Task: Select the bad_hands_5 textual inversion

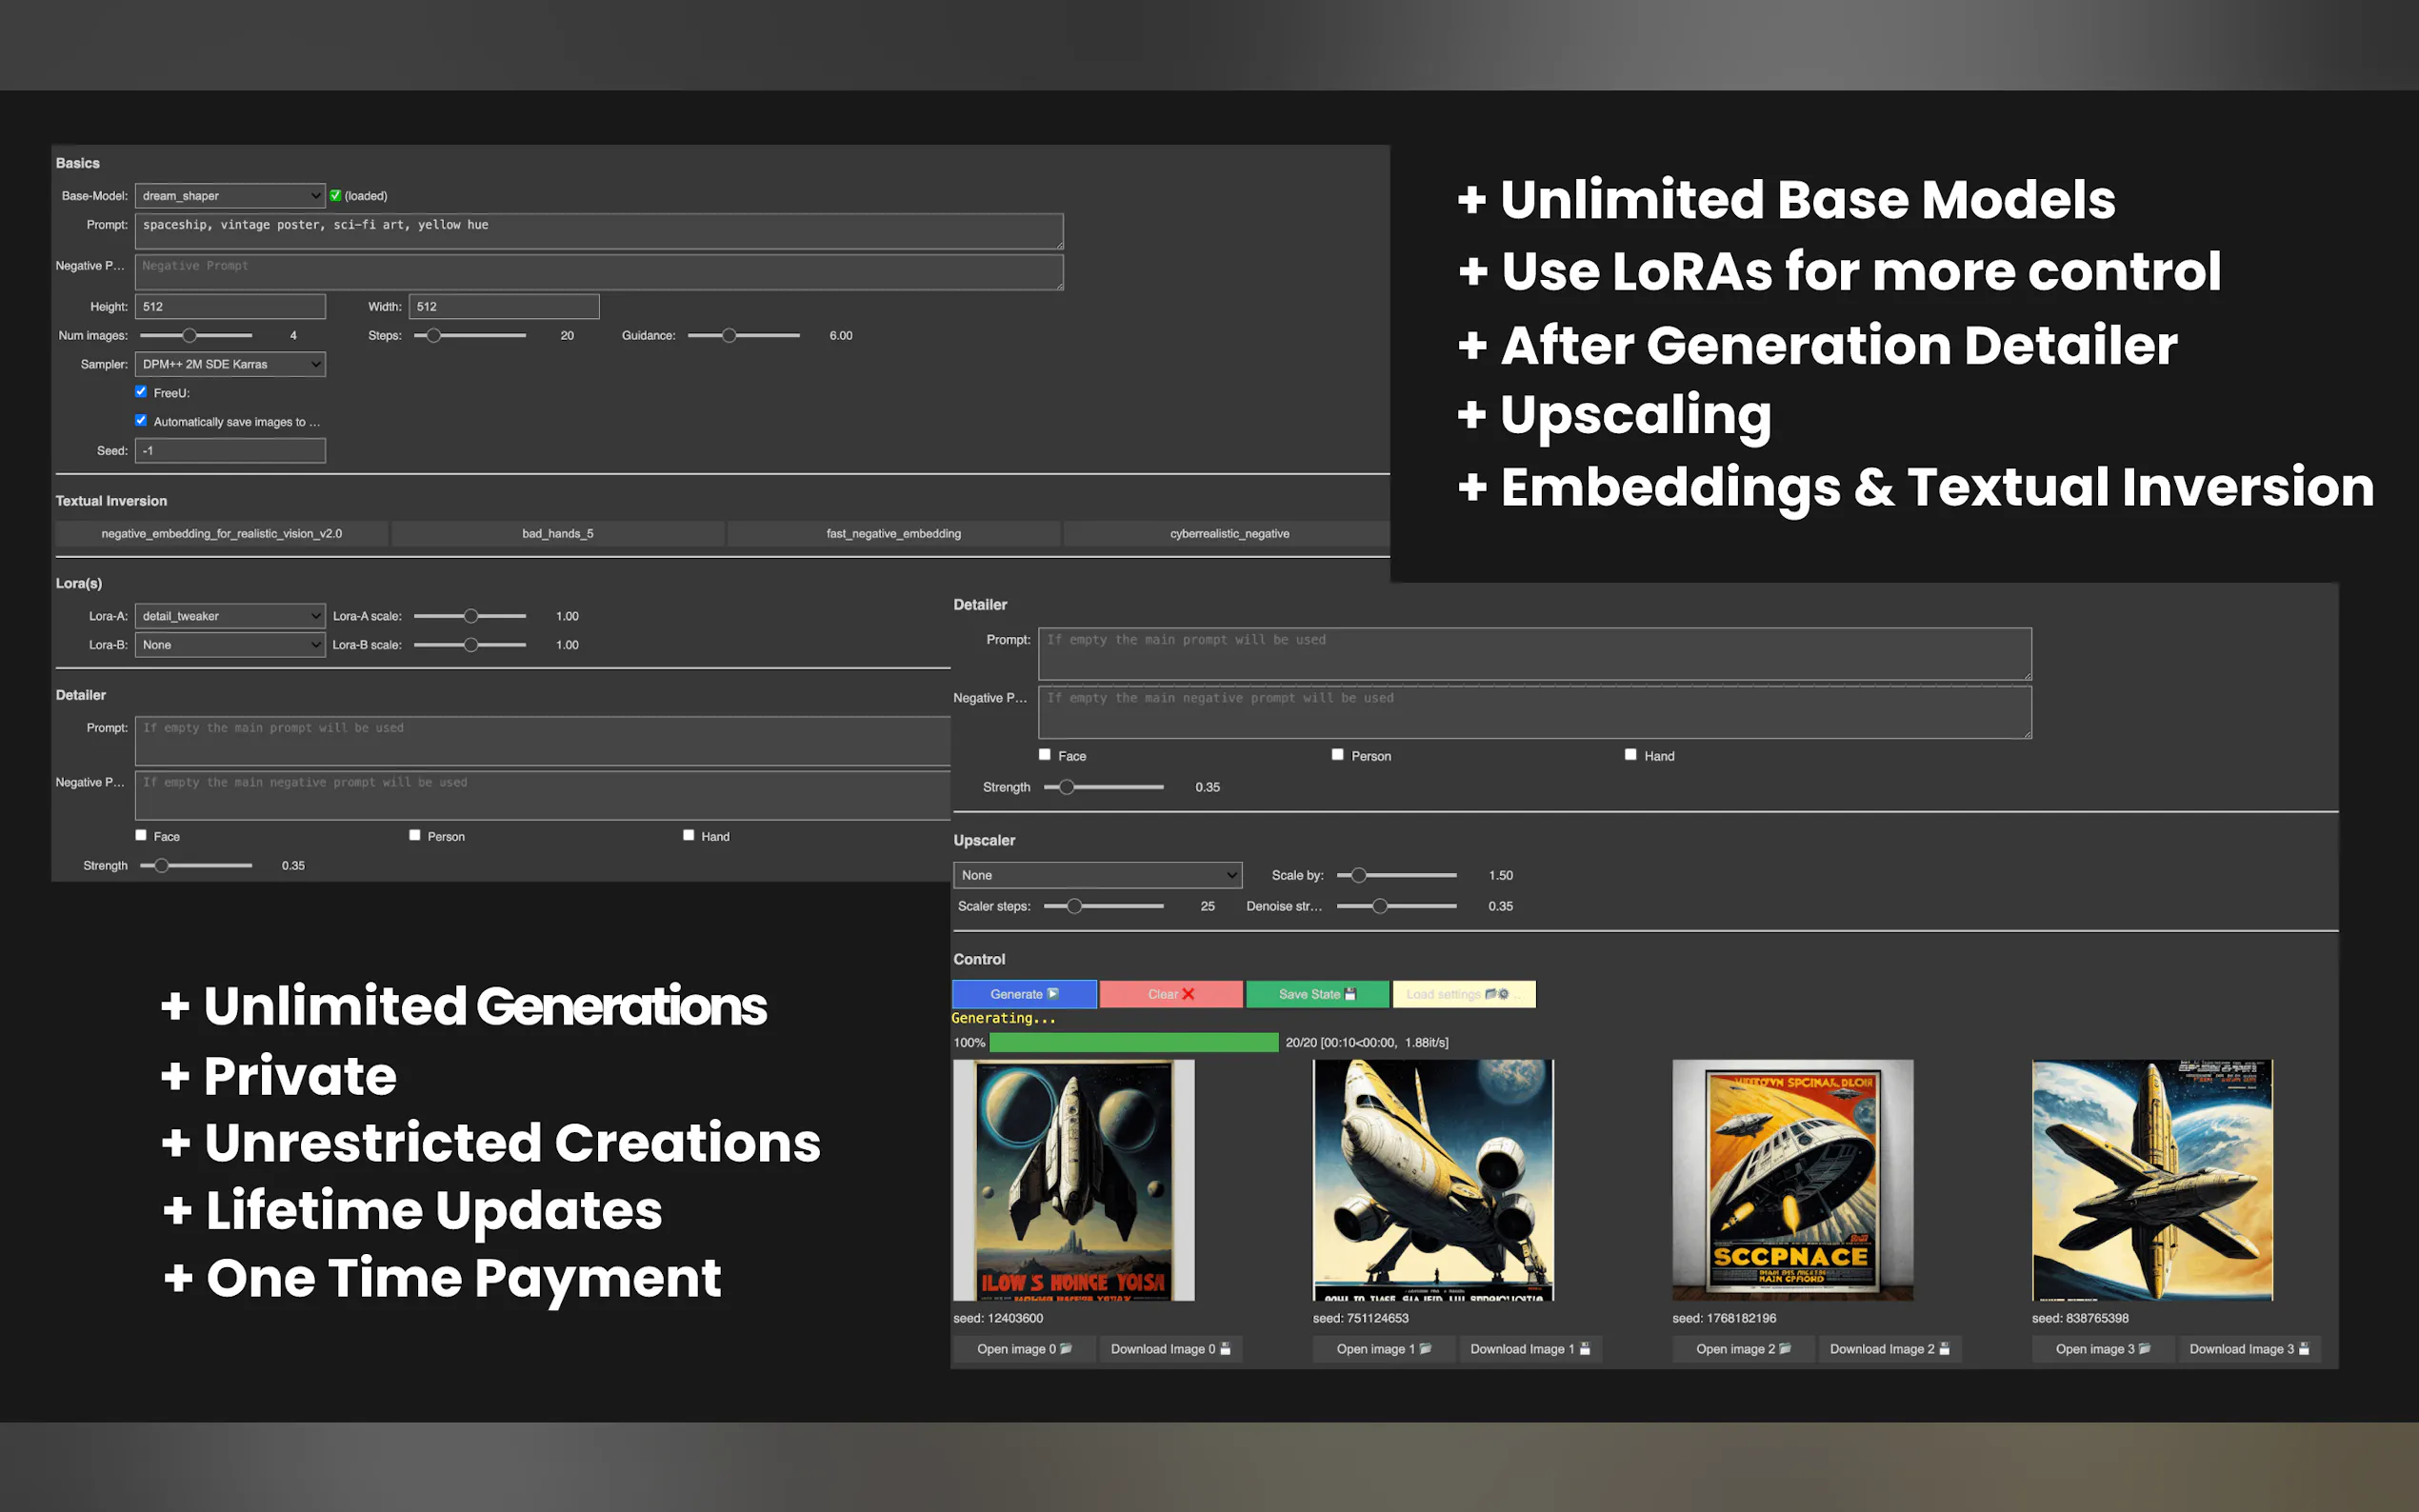Action: [x=557, y=534]
